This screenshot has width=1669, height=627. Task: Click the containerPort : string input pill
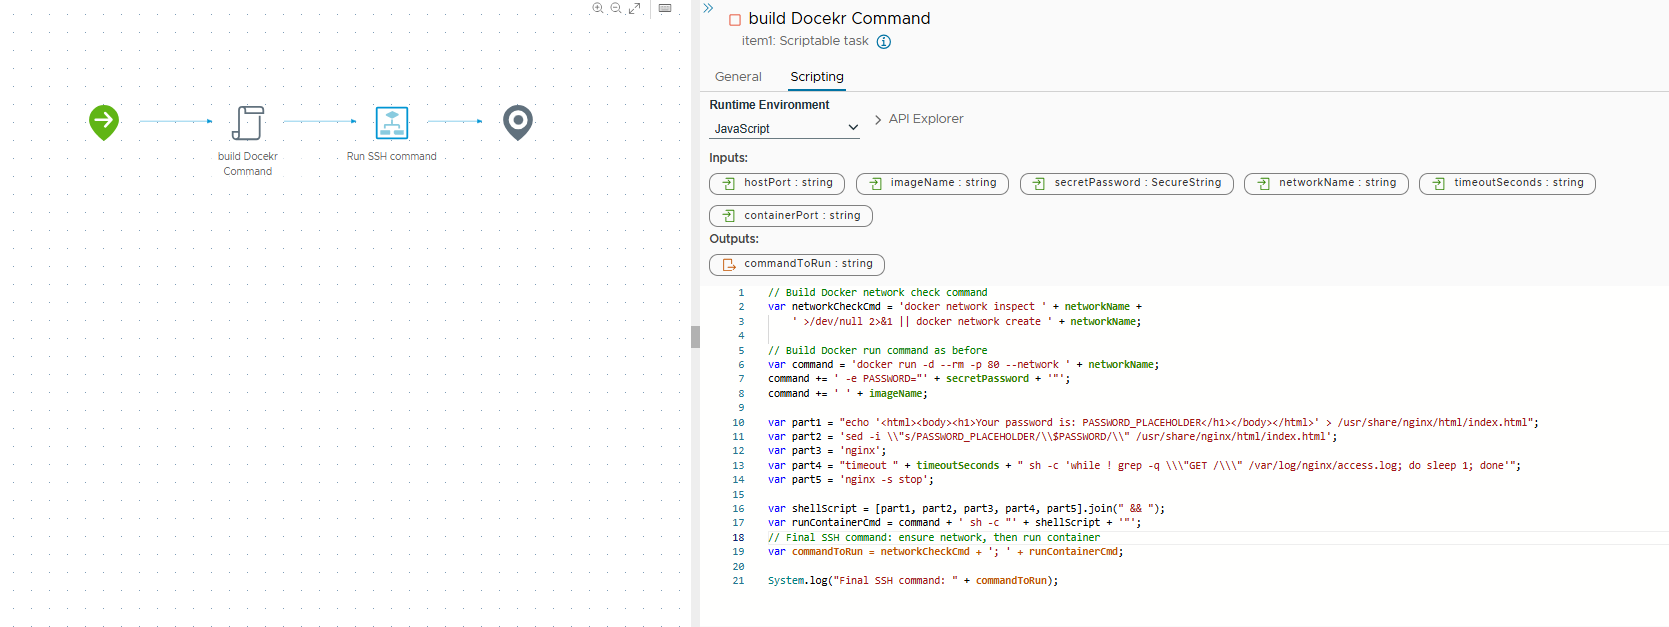click(791, 216)
